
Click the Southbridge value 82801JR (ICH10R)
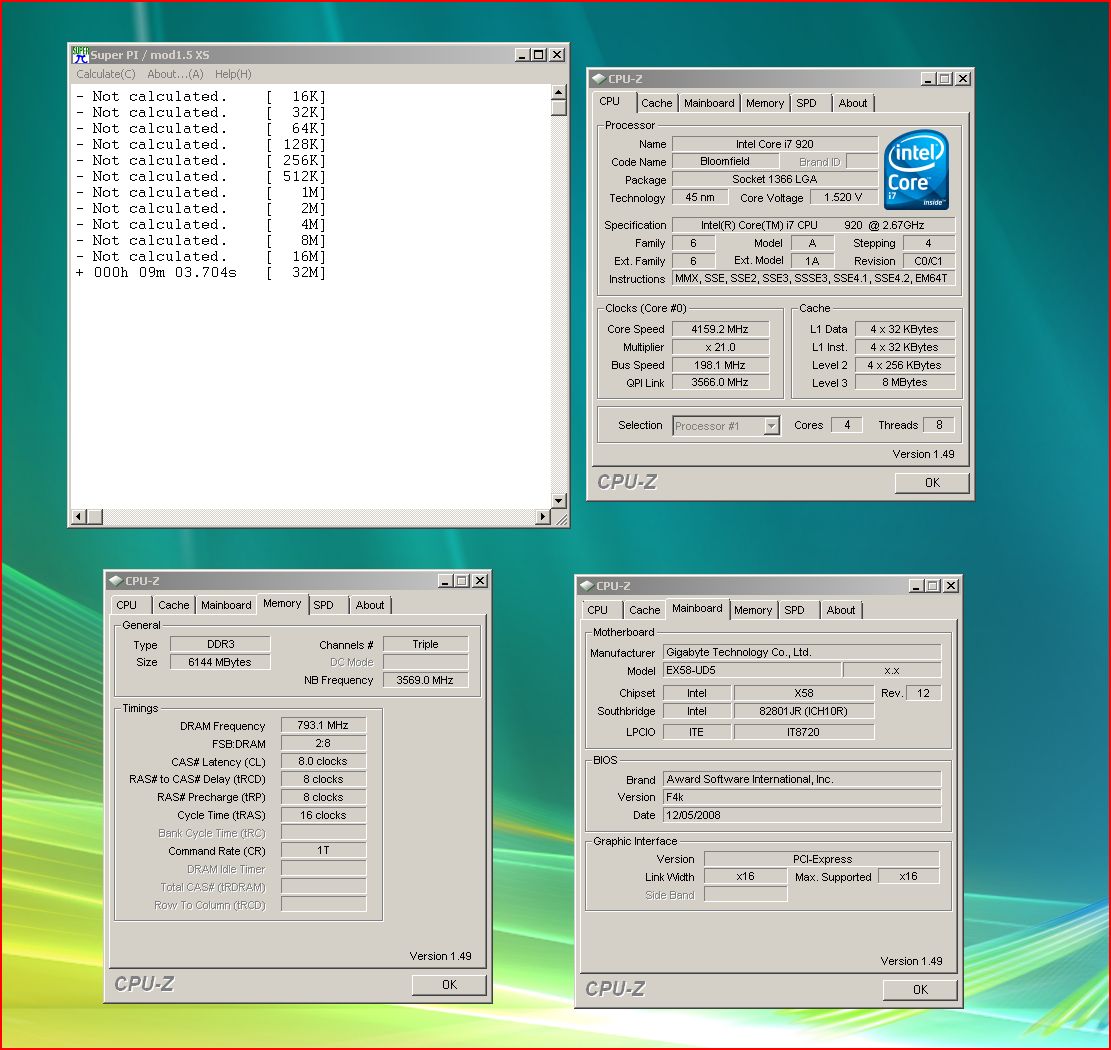pos(803,711)
